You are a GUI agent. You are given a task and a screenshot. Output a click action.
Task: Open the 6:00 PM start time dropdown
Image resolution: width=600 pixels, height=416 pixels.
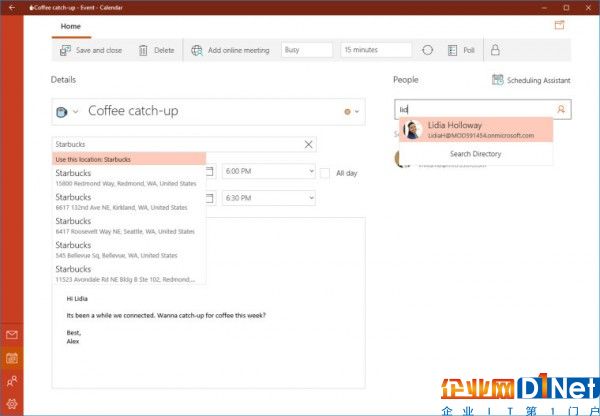(269, 171)
